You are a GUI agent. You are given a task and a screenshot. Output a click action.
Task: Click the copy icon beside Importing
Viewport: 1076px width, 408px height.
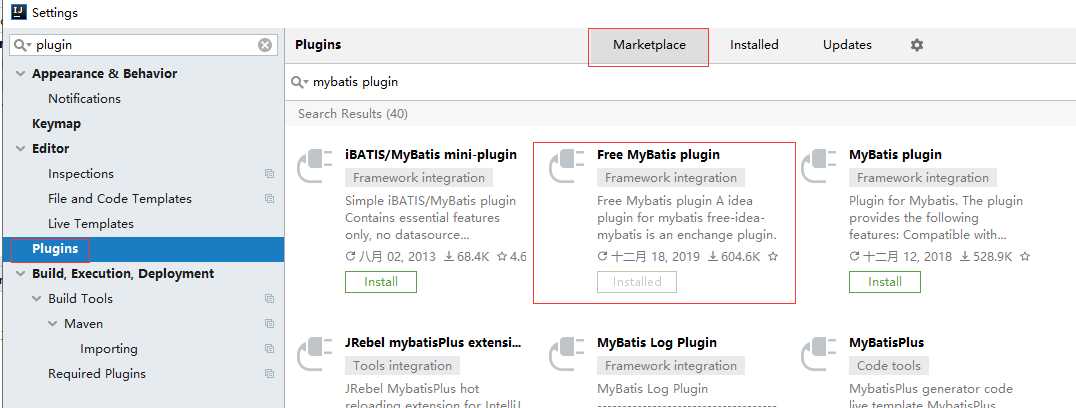coord(269,349)
